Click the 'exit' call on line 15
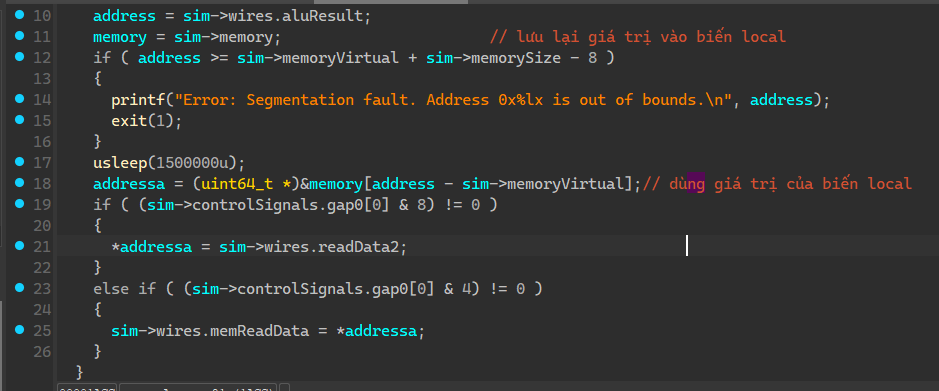Image resolution: width=939 pixels, height=391 pixels. pos(129,121)
